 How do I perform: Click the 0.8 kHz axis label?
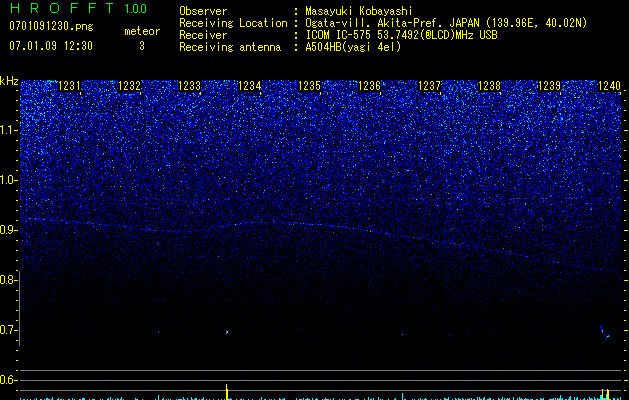pos(8,280)
